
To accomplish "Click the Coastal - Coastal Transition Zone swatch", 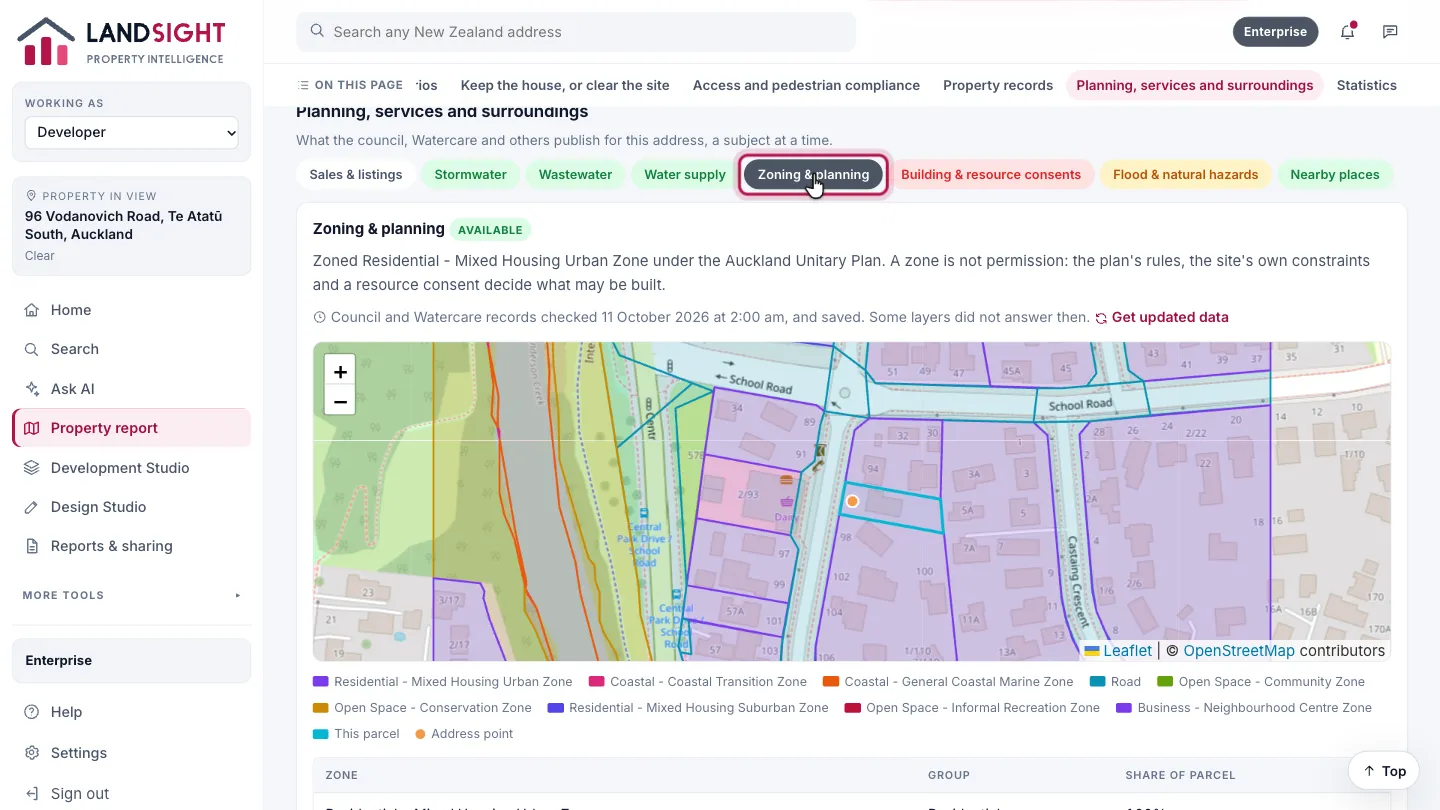I will tap(597, 681).
